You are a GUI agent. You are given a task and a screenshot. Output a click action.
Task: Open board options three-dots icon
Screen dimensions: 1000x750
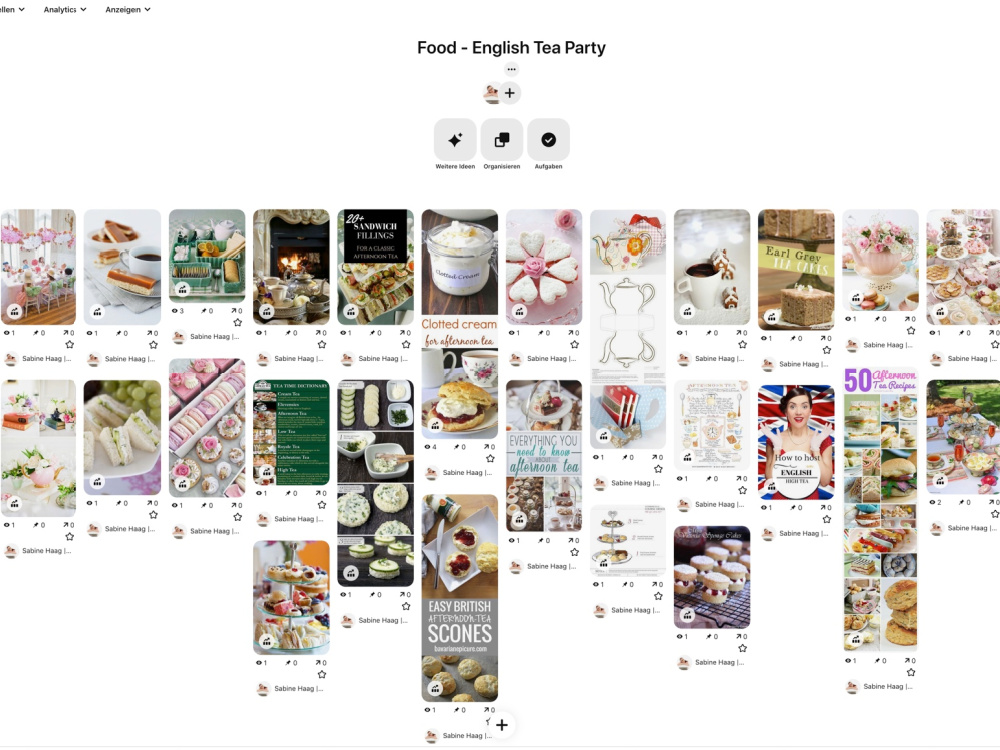[511, 69]
